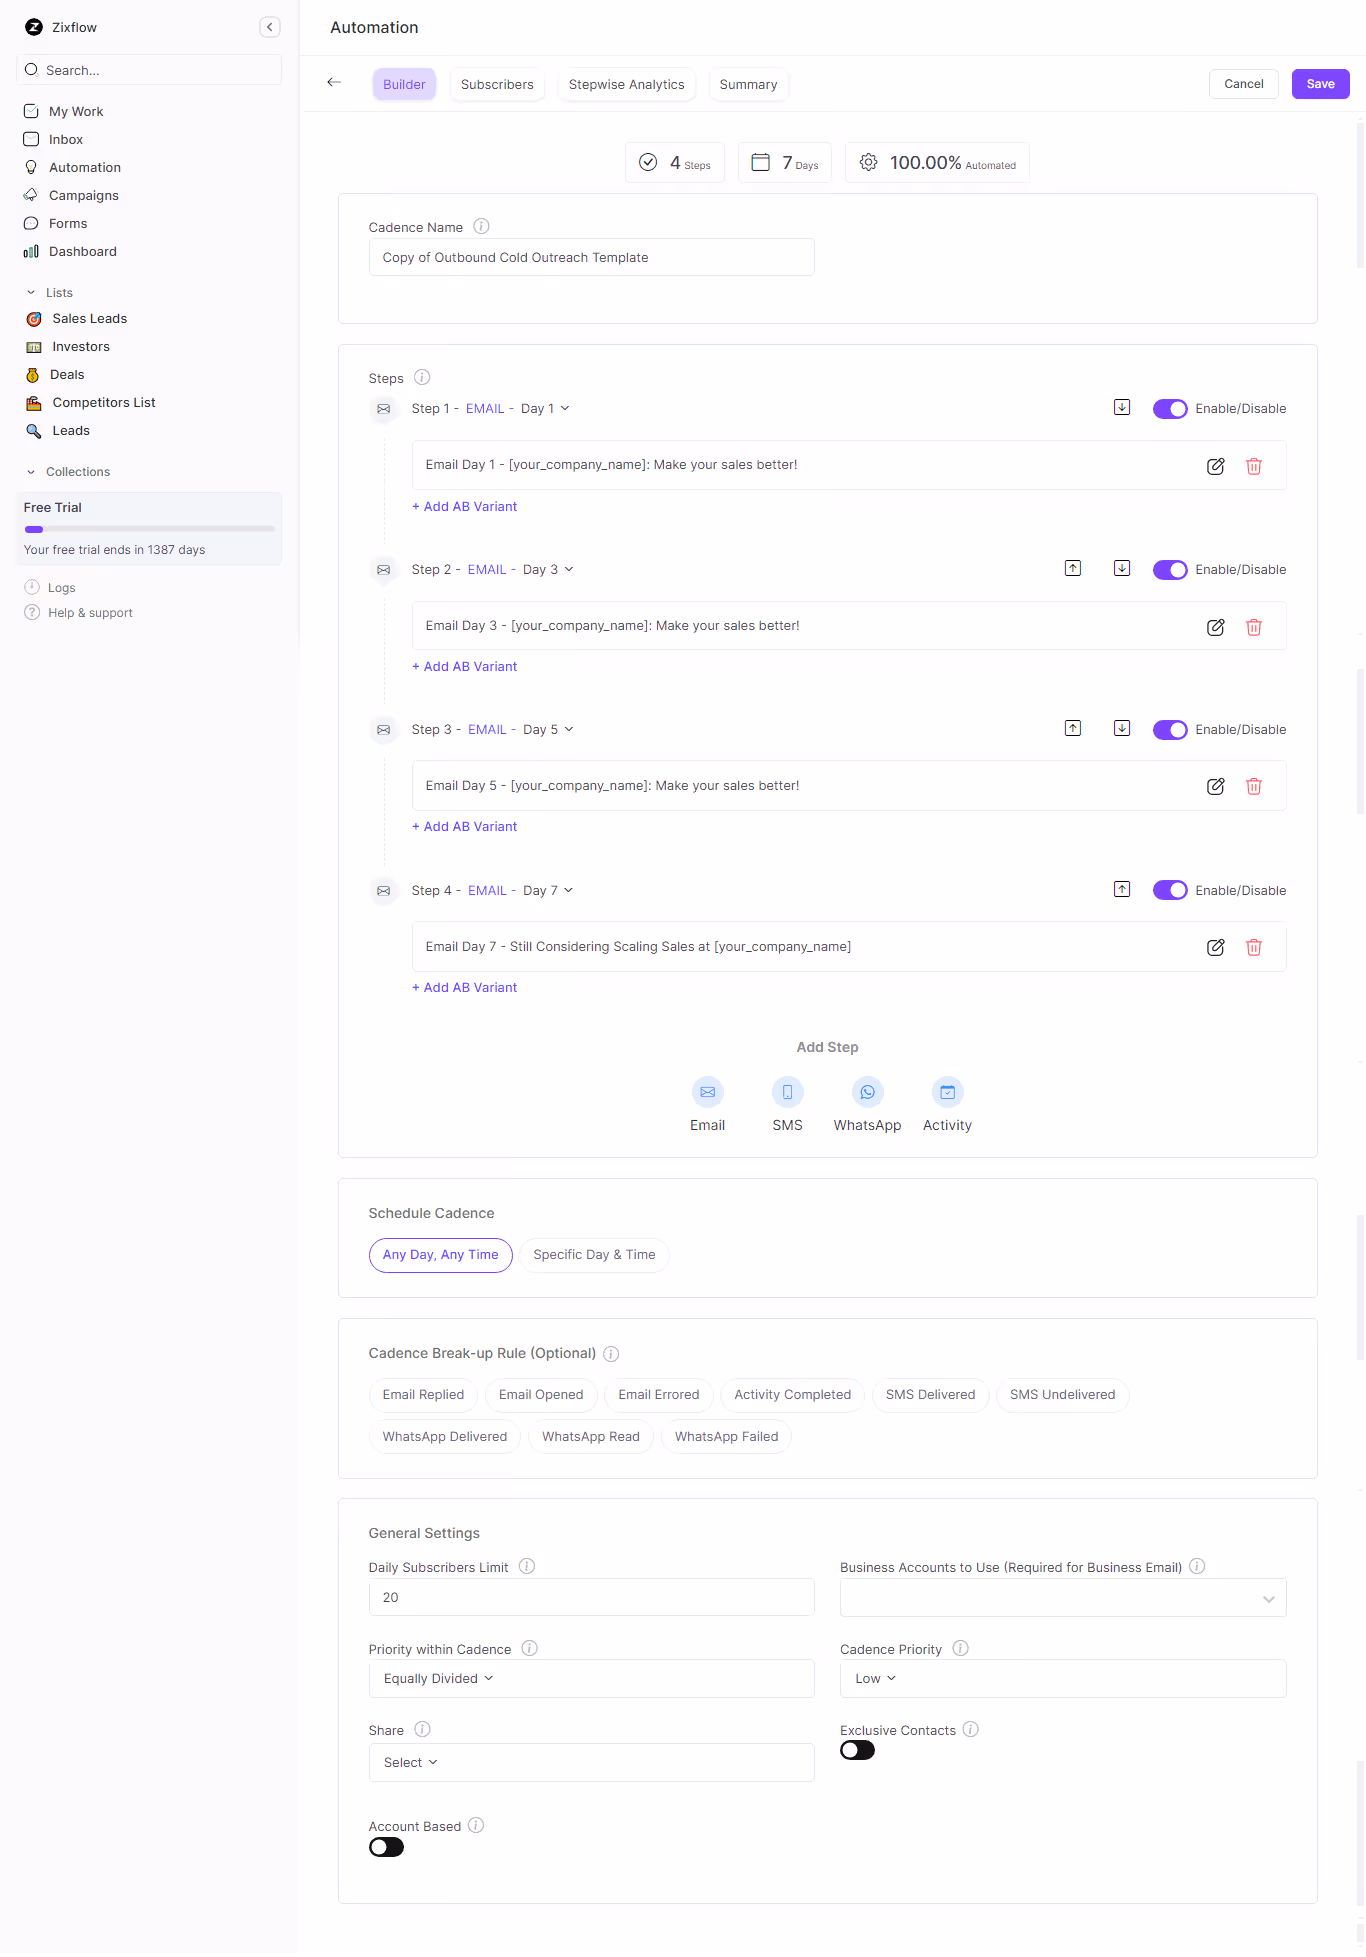The width and height of the screenshot is (1366, 1957).
Task: Disable Step 3 with its toggle
Action: pos(1170,730)
